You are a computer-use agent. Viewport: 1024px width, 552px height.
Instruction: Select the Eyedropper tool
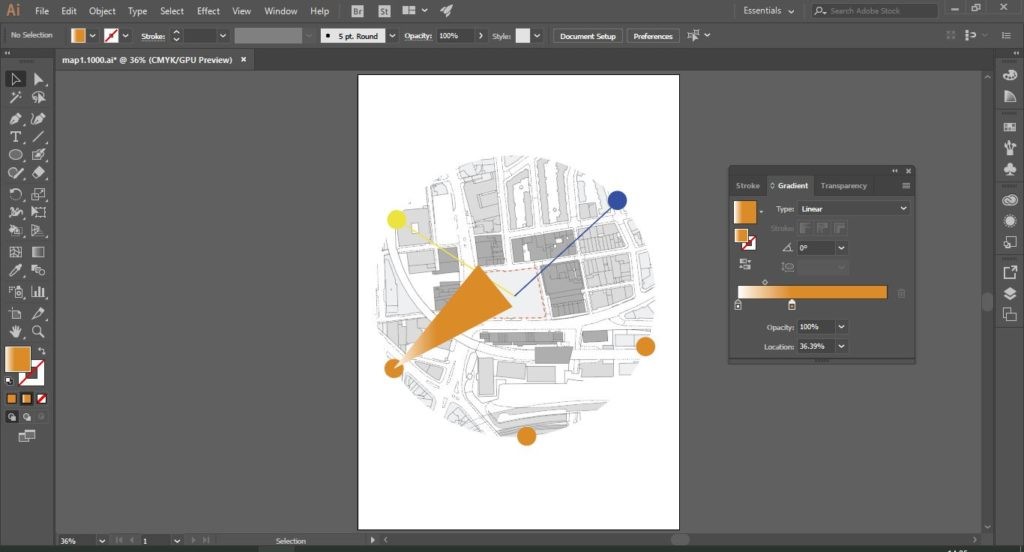pyautogui.click(x=15, y=270)
